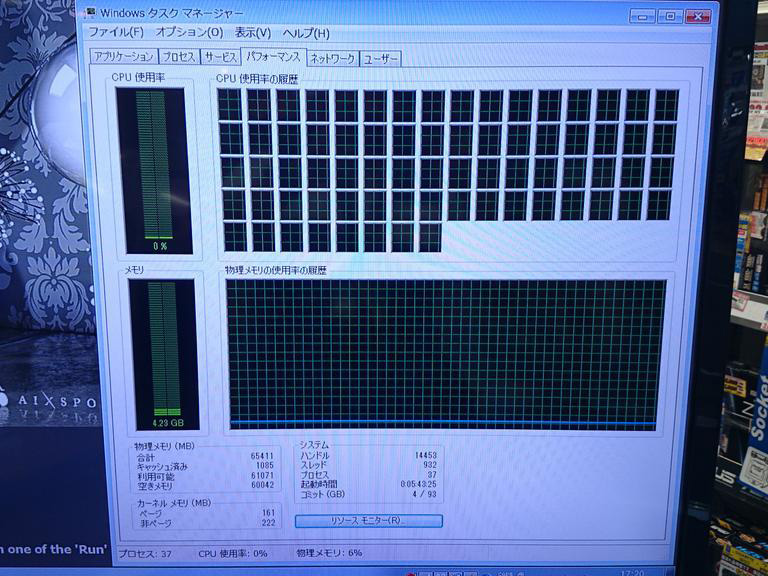Click the 物理メモリ (MB) group label
Image resolution: width=768 pixels, height=576 pixels.
coord(165,446)
